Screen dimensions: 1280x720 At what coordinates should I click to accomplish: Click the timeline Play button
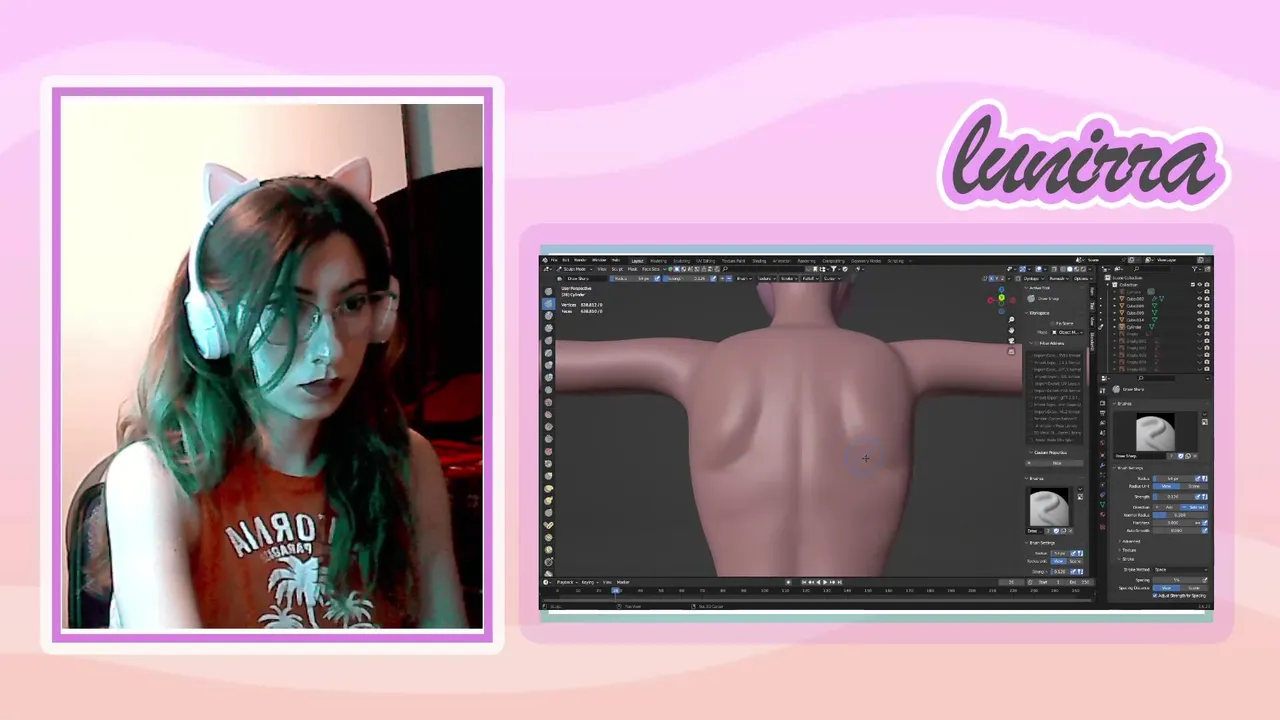click(x=825, y=582)
